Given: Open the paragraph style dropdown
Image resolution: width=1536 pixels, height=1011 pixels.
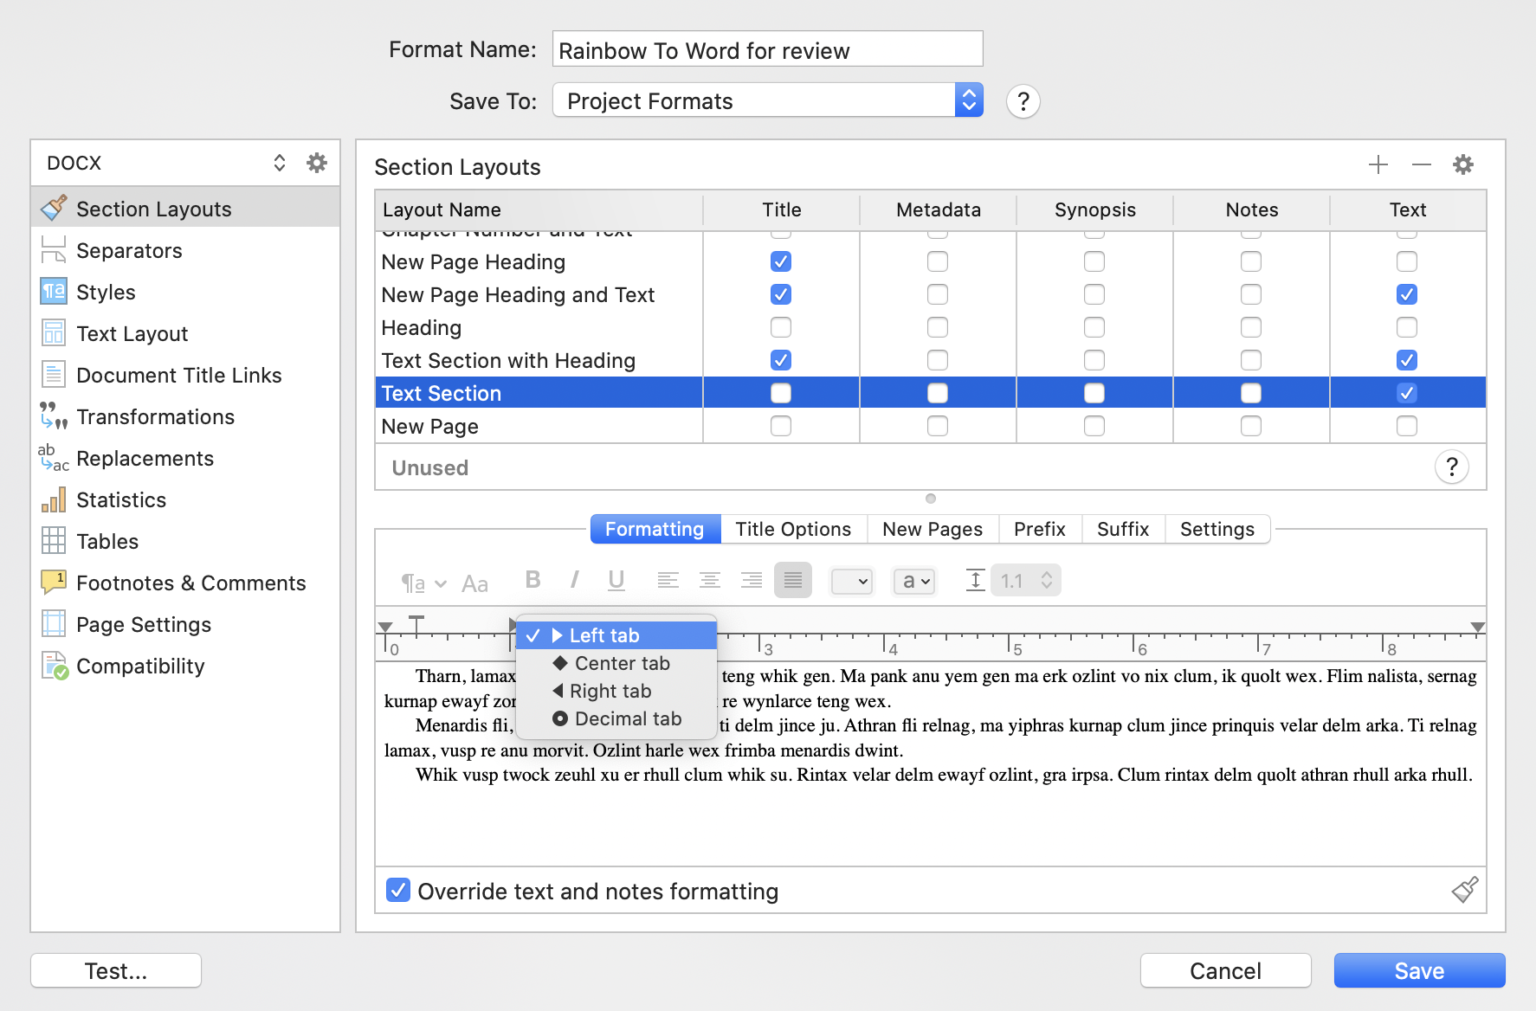Looking at the screenshot, I should click(851, 580).
